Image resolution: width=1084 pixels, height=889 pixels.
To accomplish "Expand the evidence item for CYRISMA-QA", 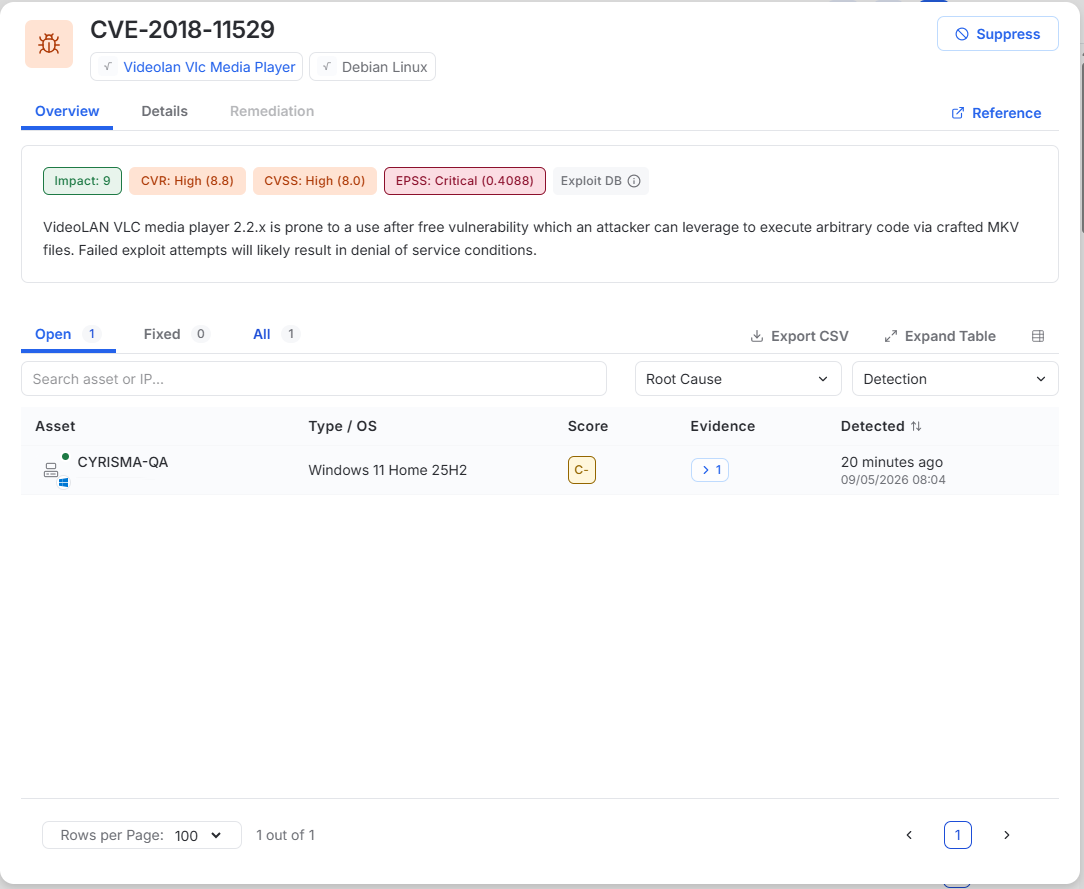I will pyautogui.click(x=709, y=470).
